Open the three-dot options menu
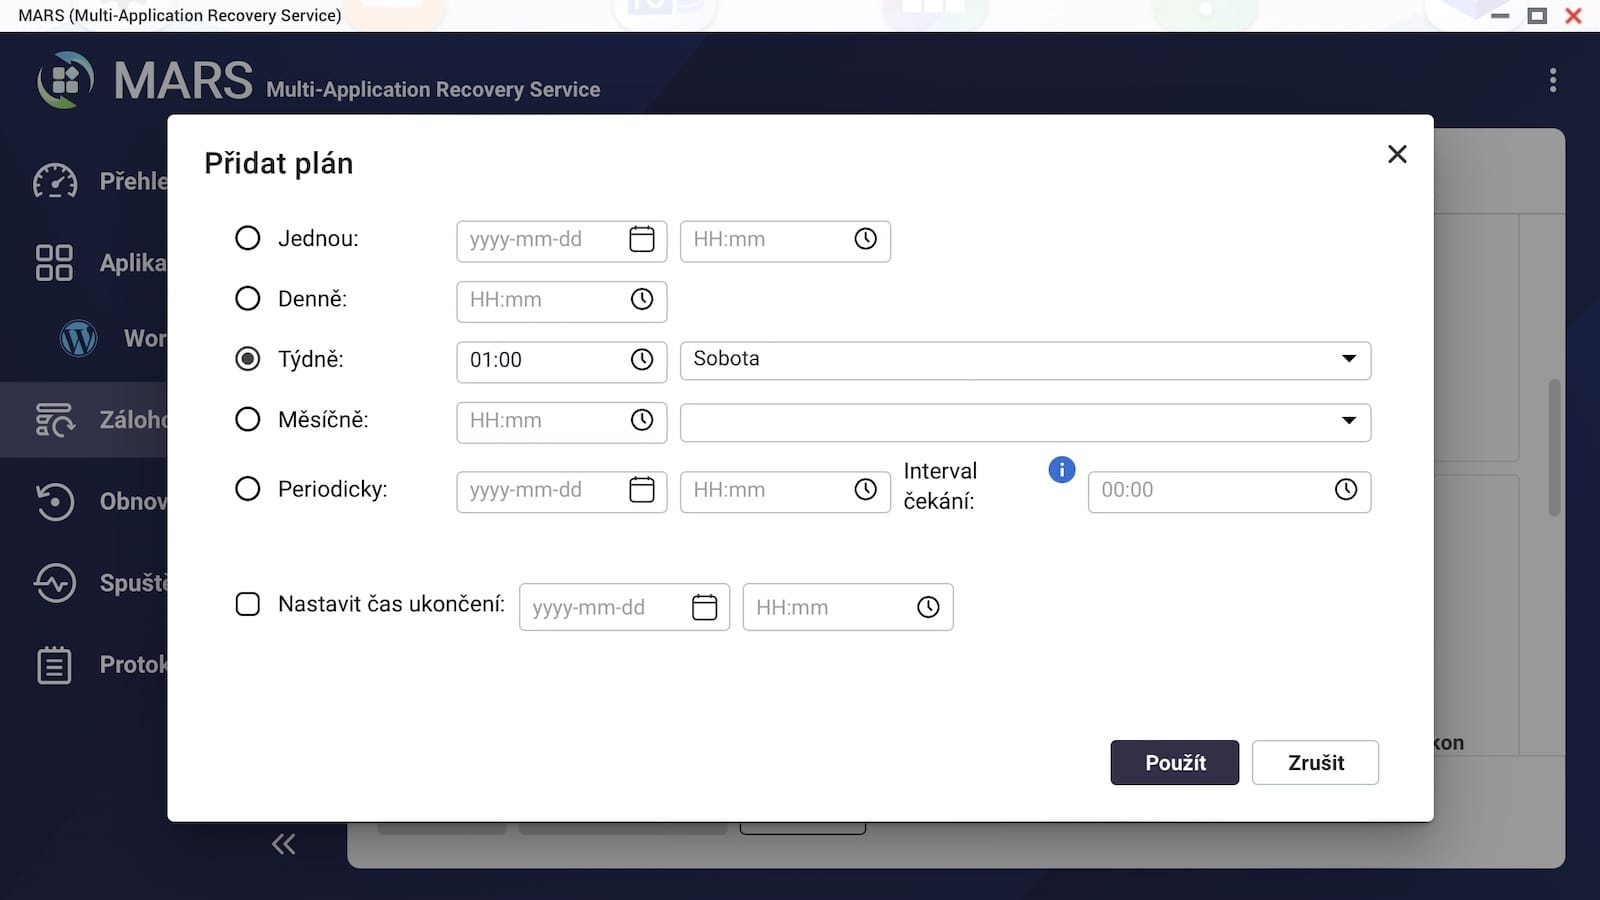Screen dimensions: 1600x900 click(x=1552, y=80)
